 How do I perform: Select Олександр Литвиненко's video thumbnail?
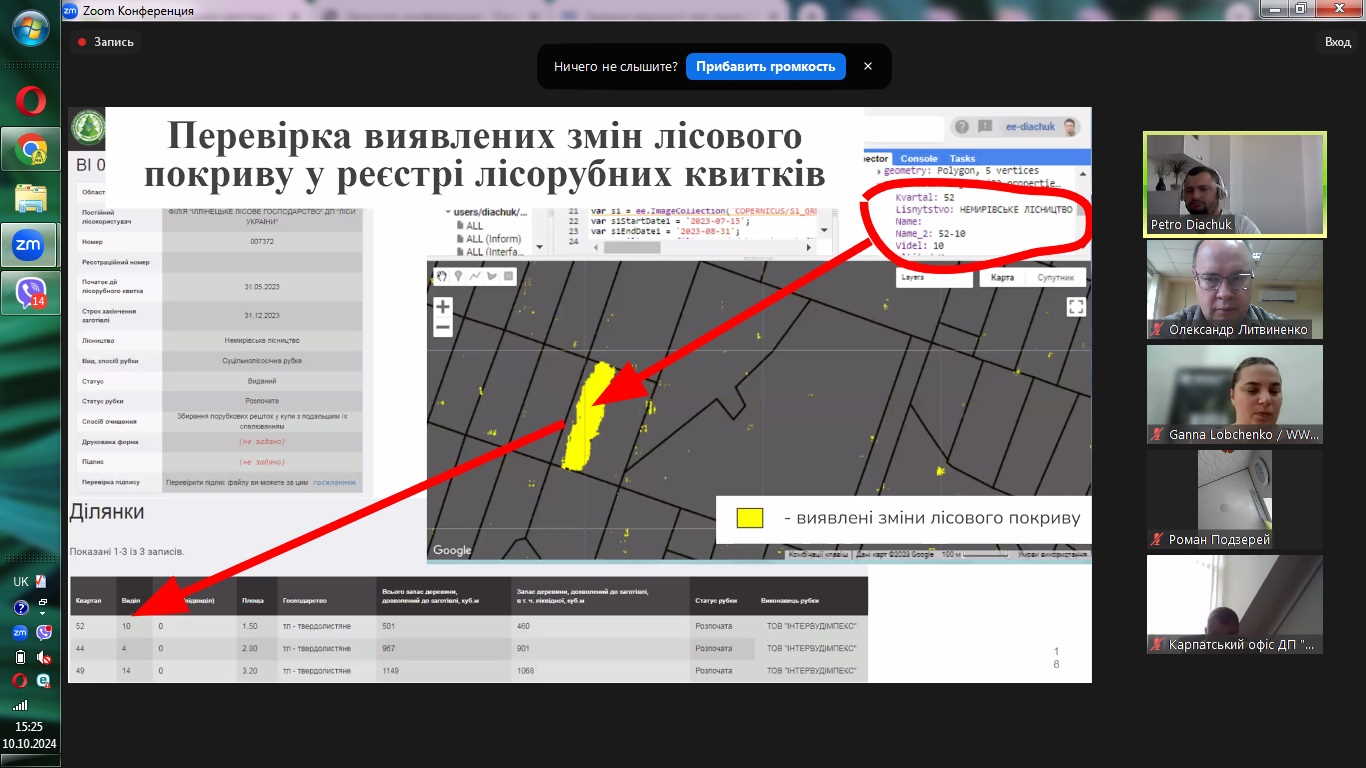pyautogui.click(x=1235, y=289)
